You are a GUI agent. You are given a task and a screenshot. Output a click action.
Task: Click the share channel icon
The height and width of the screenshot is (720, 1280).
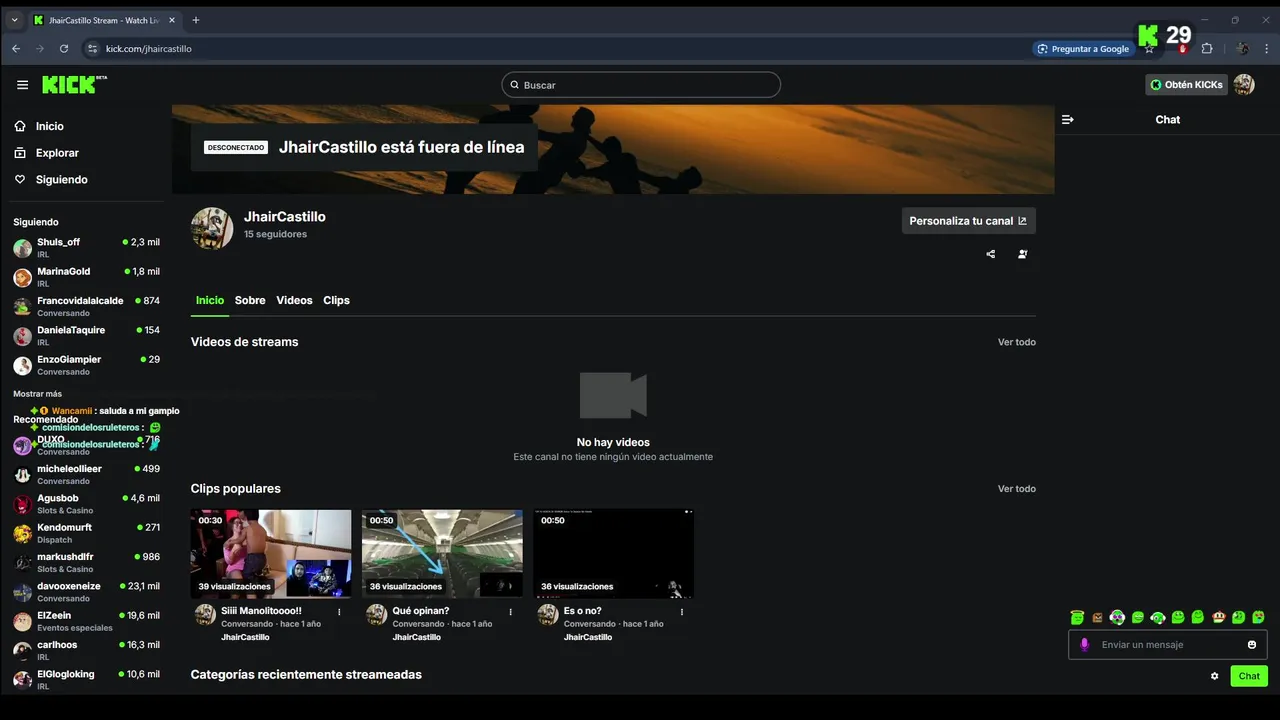pyautogui.click(x=991, y=254)
